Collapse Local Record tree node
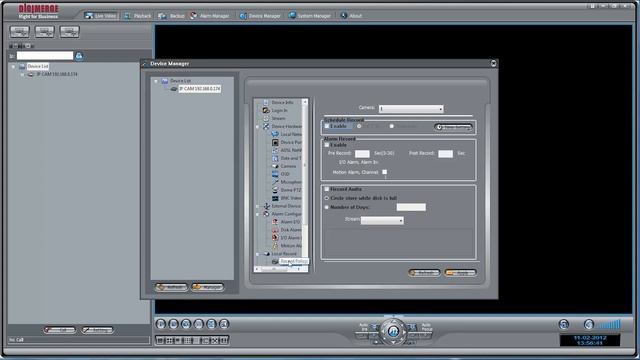640x360 pixels. point(257,254)
